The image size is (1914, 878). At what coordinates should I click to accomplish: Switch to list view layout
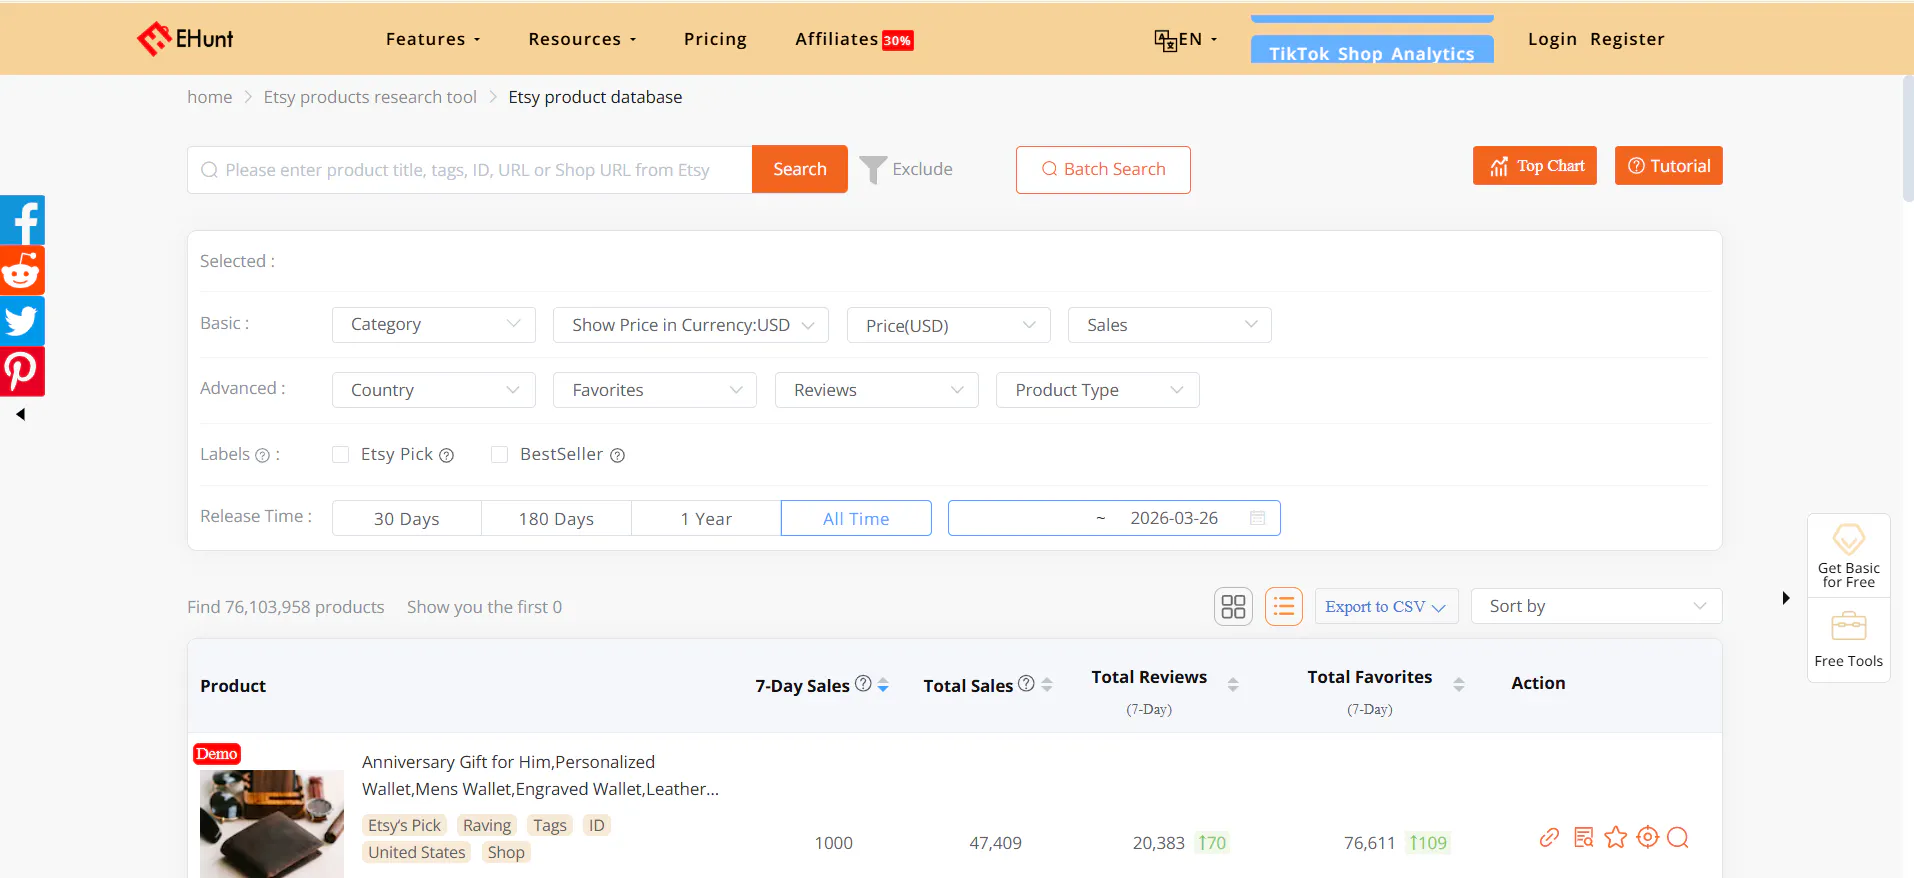tap(1284, 606)
